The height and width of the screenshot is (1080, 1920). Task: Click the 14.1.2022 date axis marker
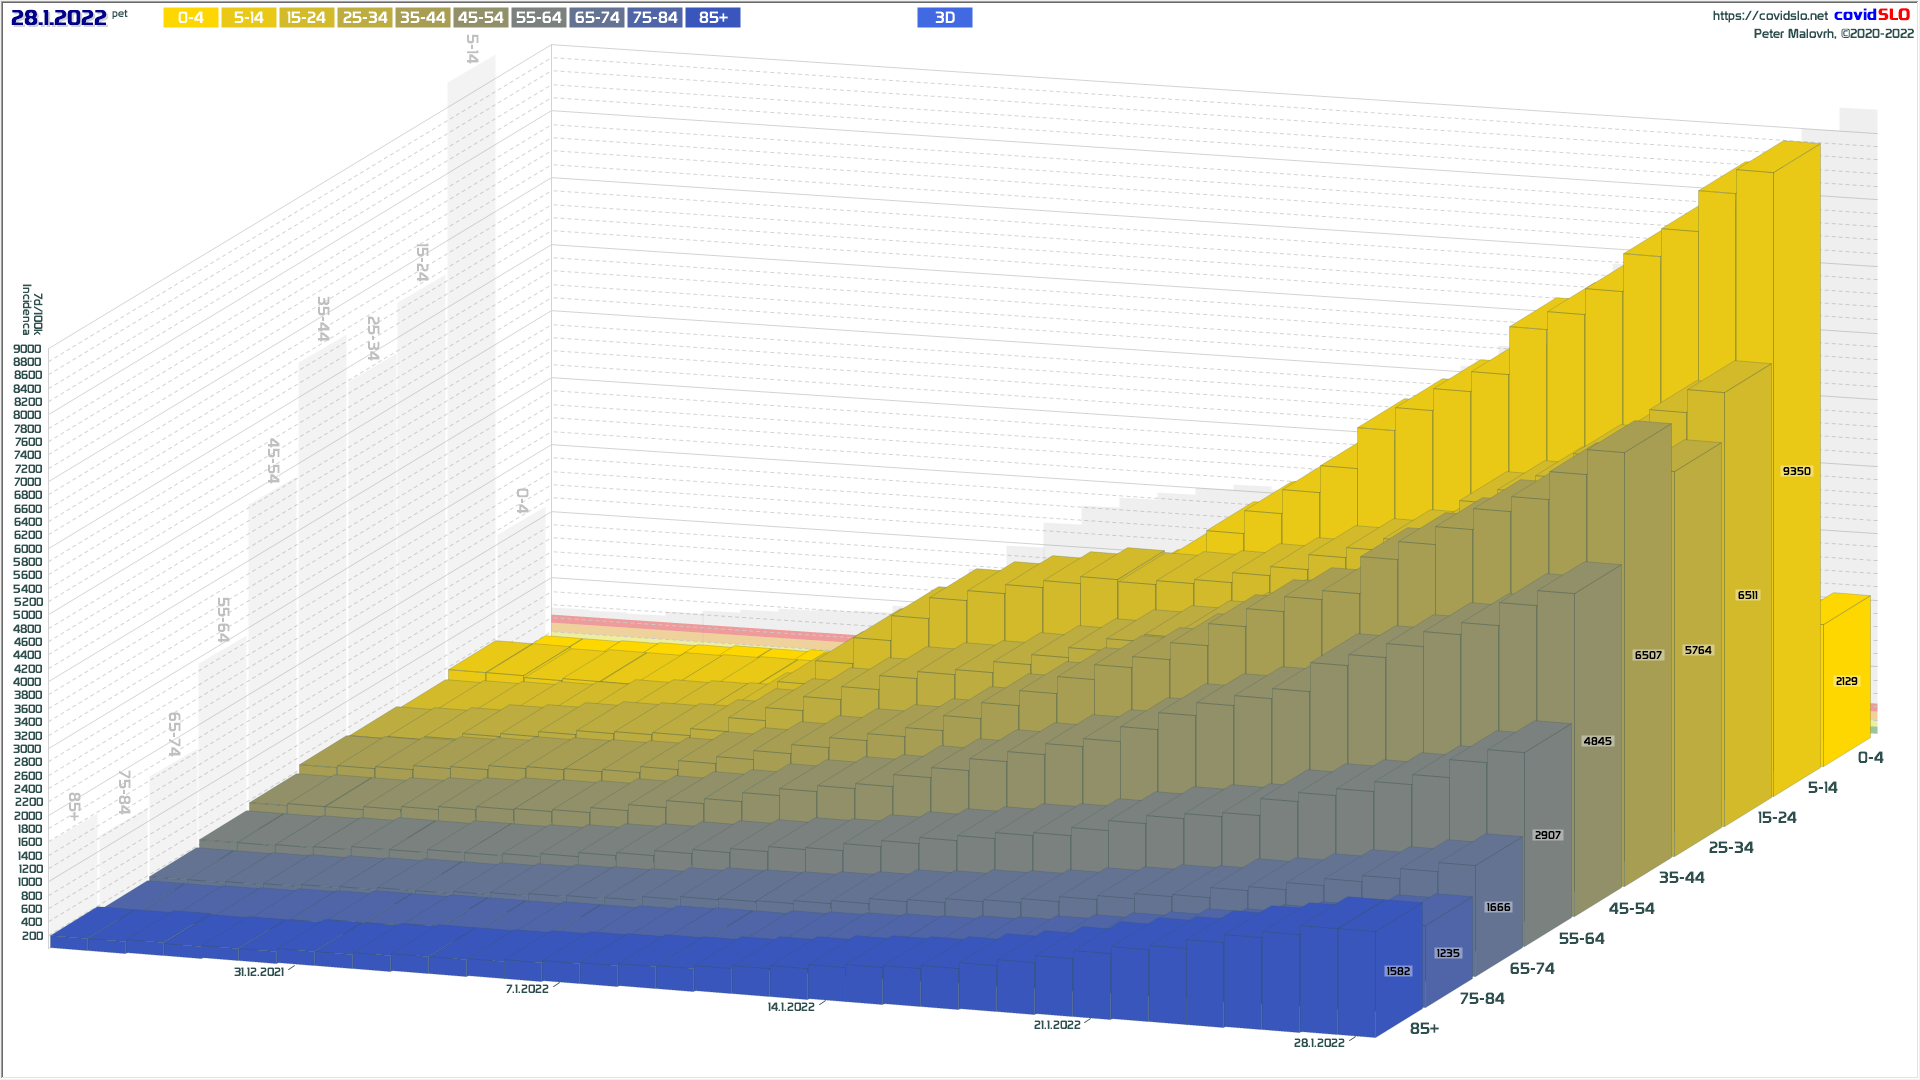790,1007
